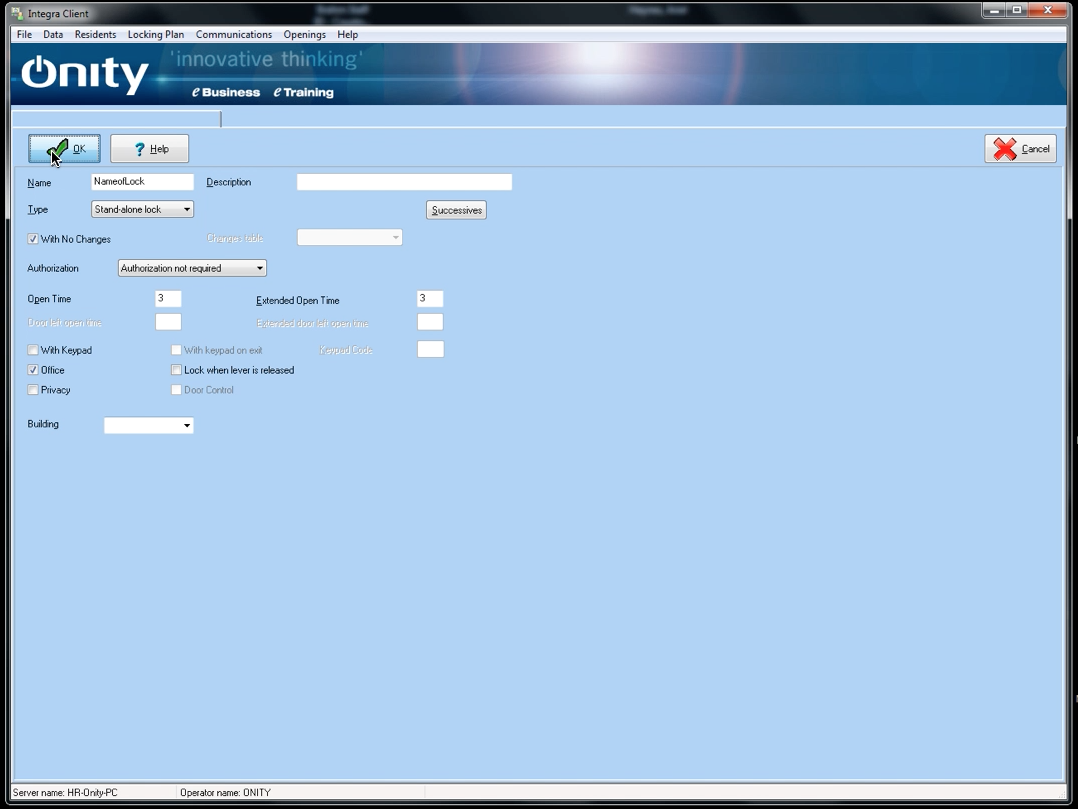Click the red X Cancel button
This screenshot has width=1078, height=809.
1020,149
